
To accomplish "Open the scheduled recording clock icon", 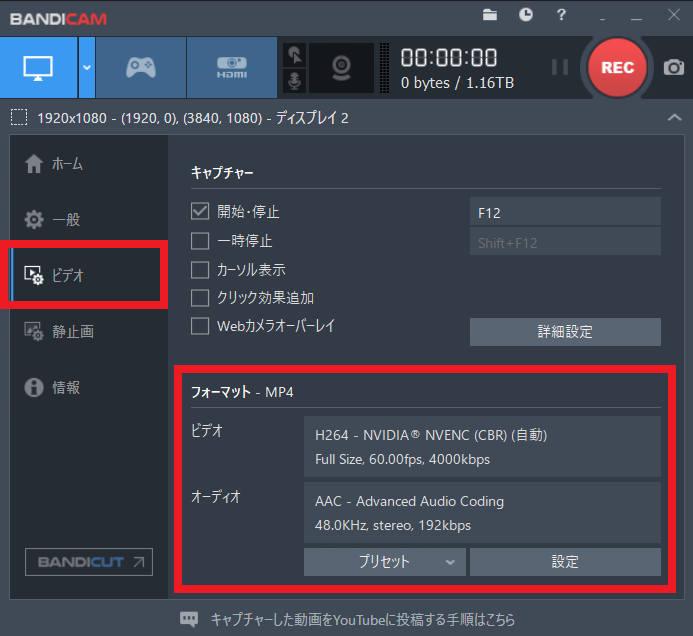I will pos(525,15).
